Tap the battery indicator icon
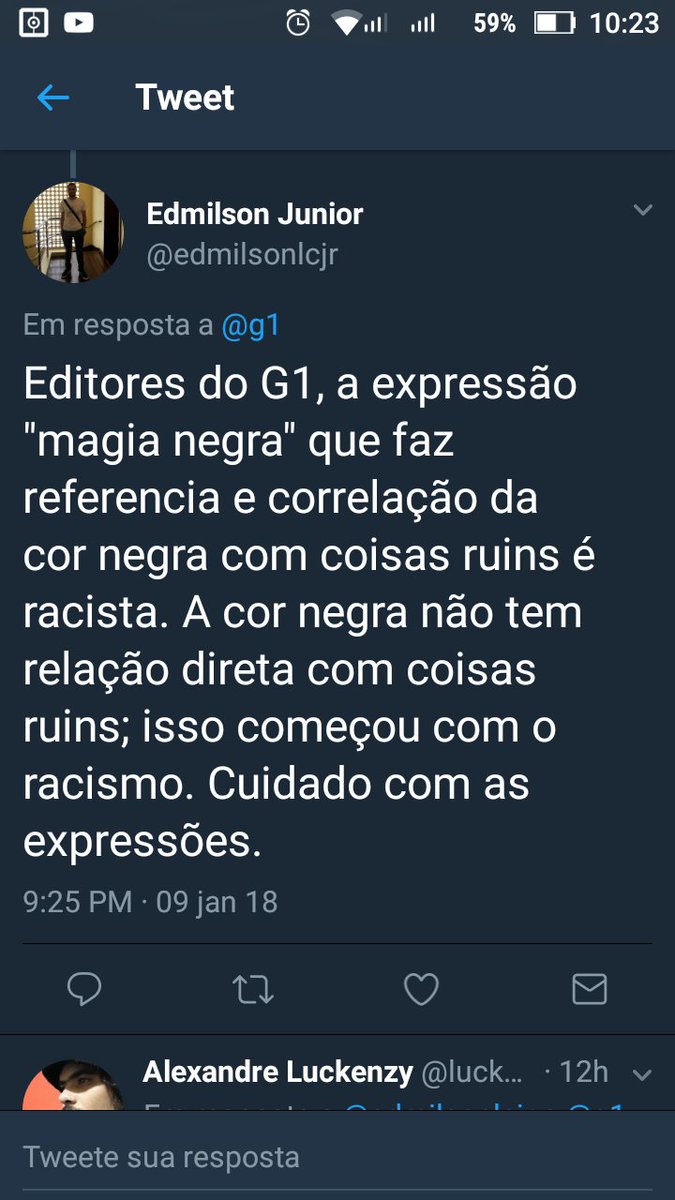 tap(553, 23)
